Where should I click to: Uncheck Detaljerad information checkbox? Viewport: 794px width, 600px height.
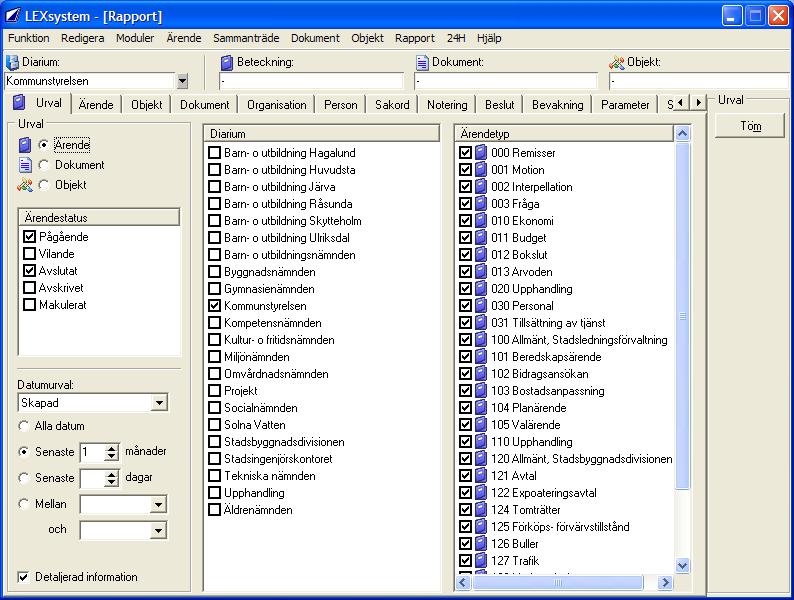(x=23, y=577)
